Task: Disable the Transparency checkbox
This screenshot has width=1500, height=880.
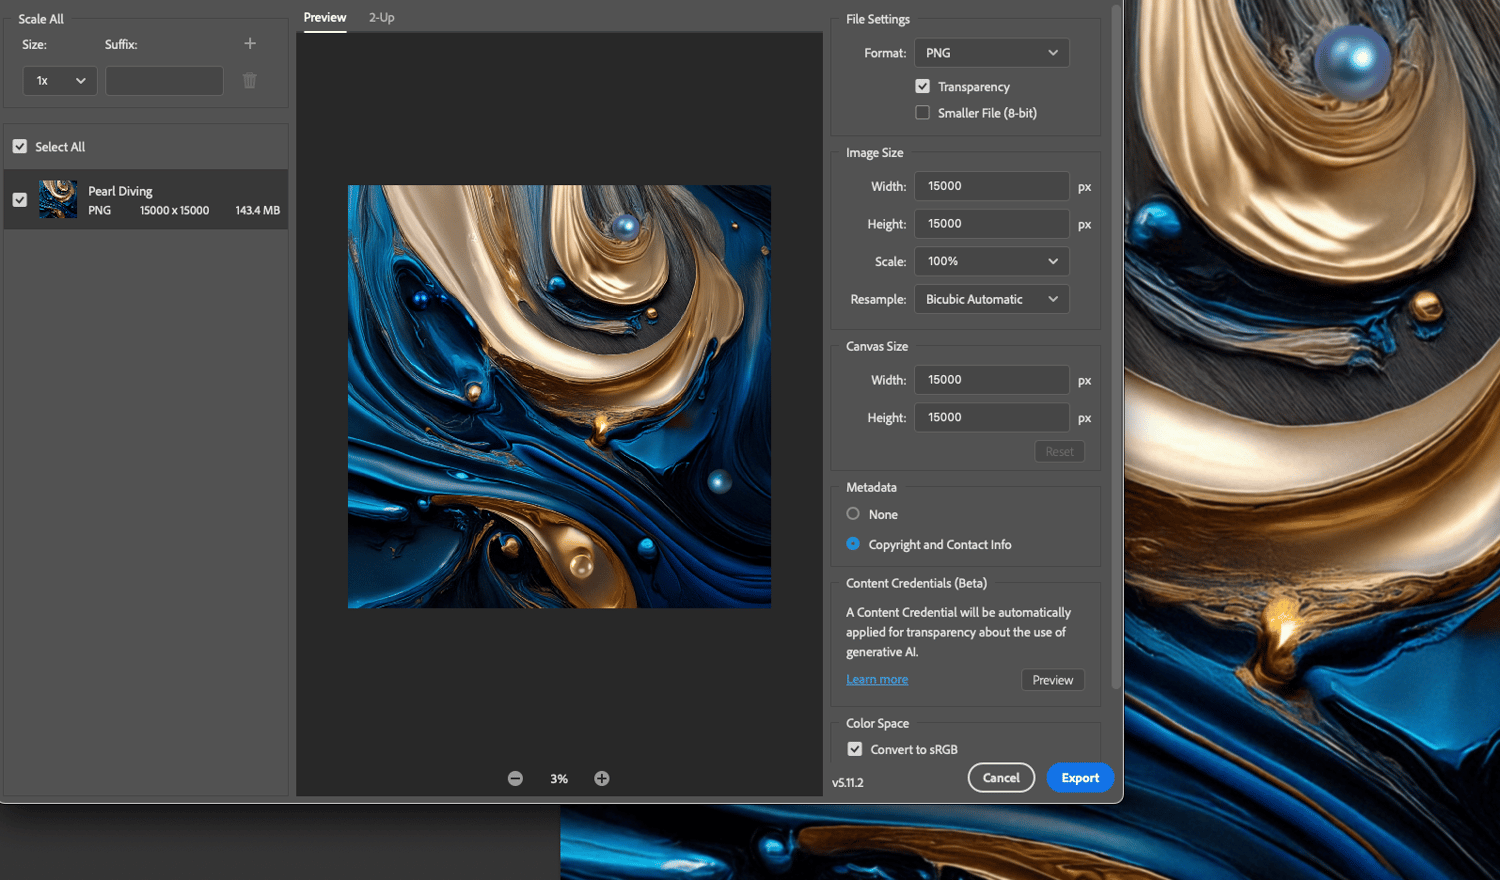Action: (x=922, y=86)
